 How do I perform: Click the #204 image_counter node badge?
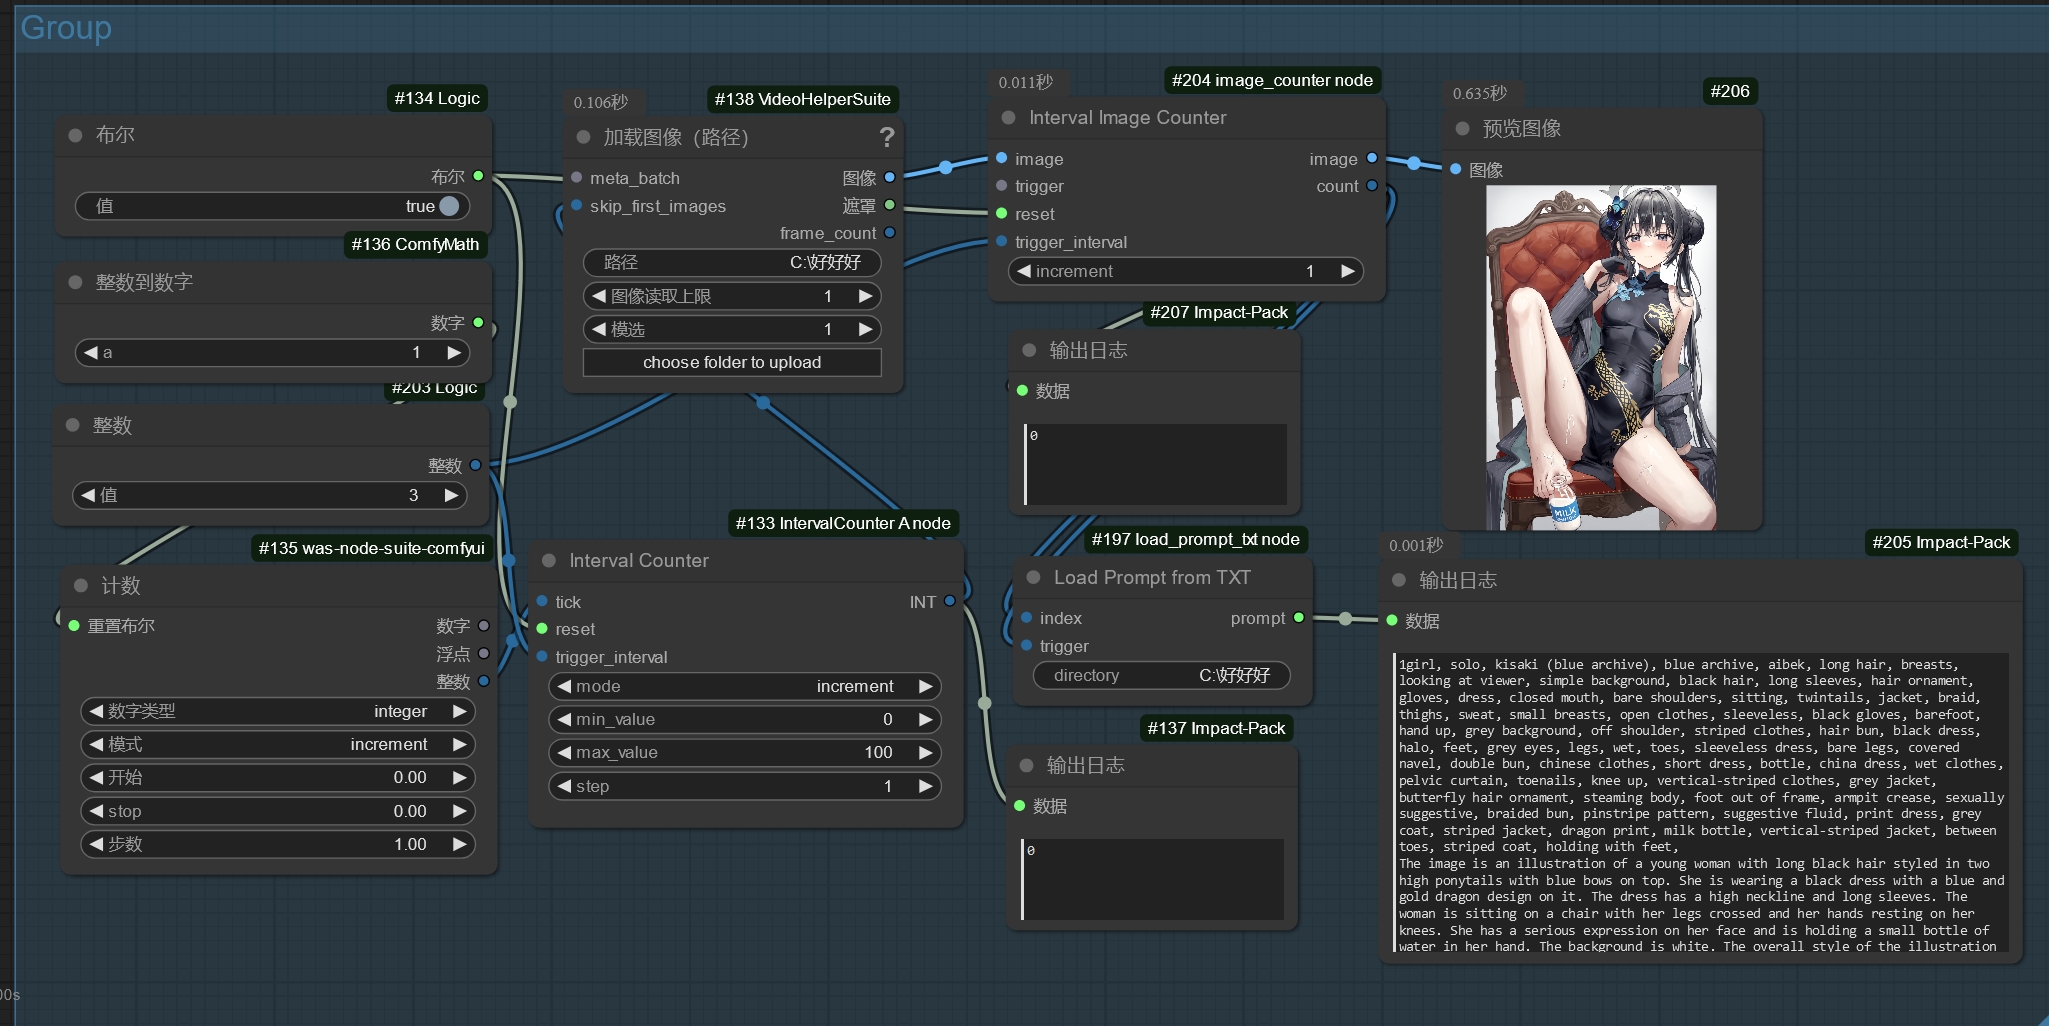[x=1272, y=80]
